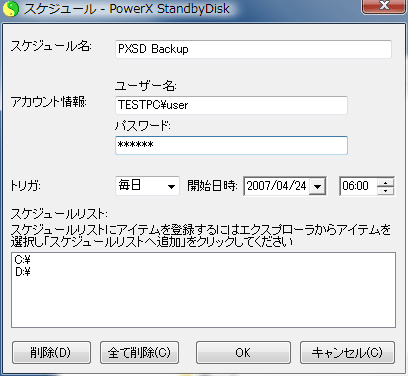Image resolution: width=408 pixels, height=376 pixels.
Task: Click the 全て削除(C) button
Action: [x=139, y=352]
